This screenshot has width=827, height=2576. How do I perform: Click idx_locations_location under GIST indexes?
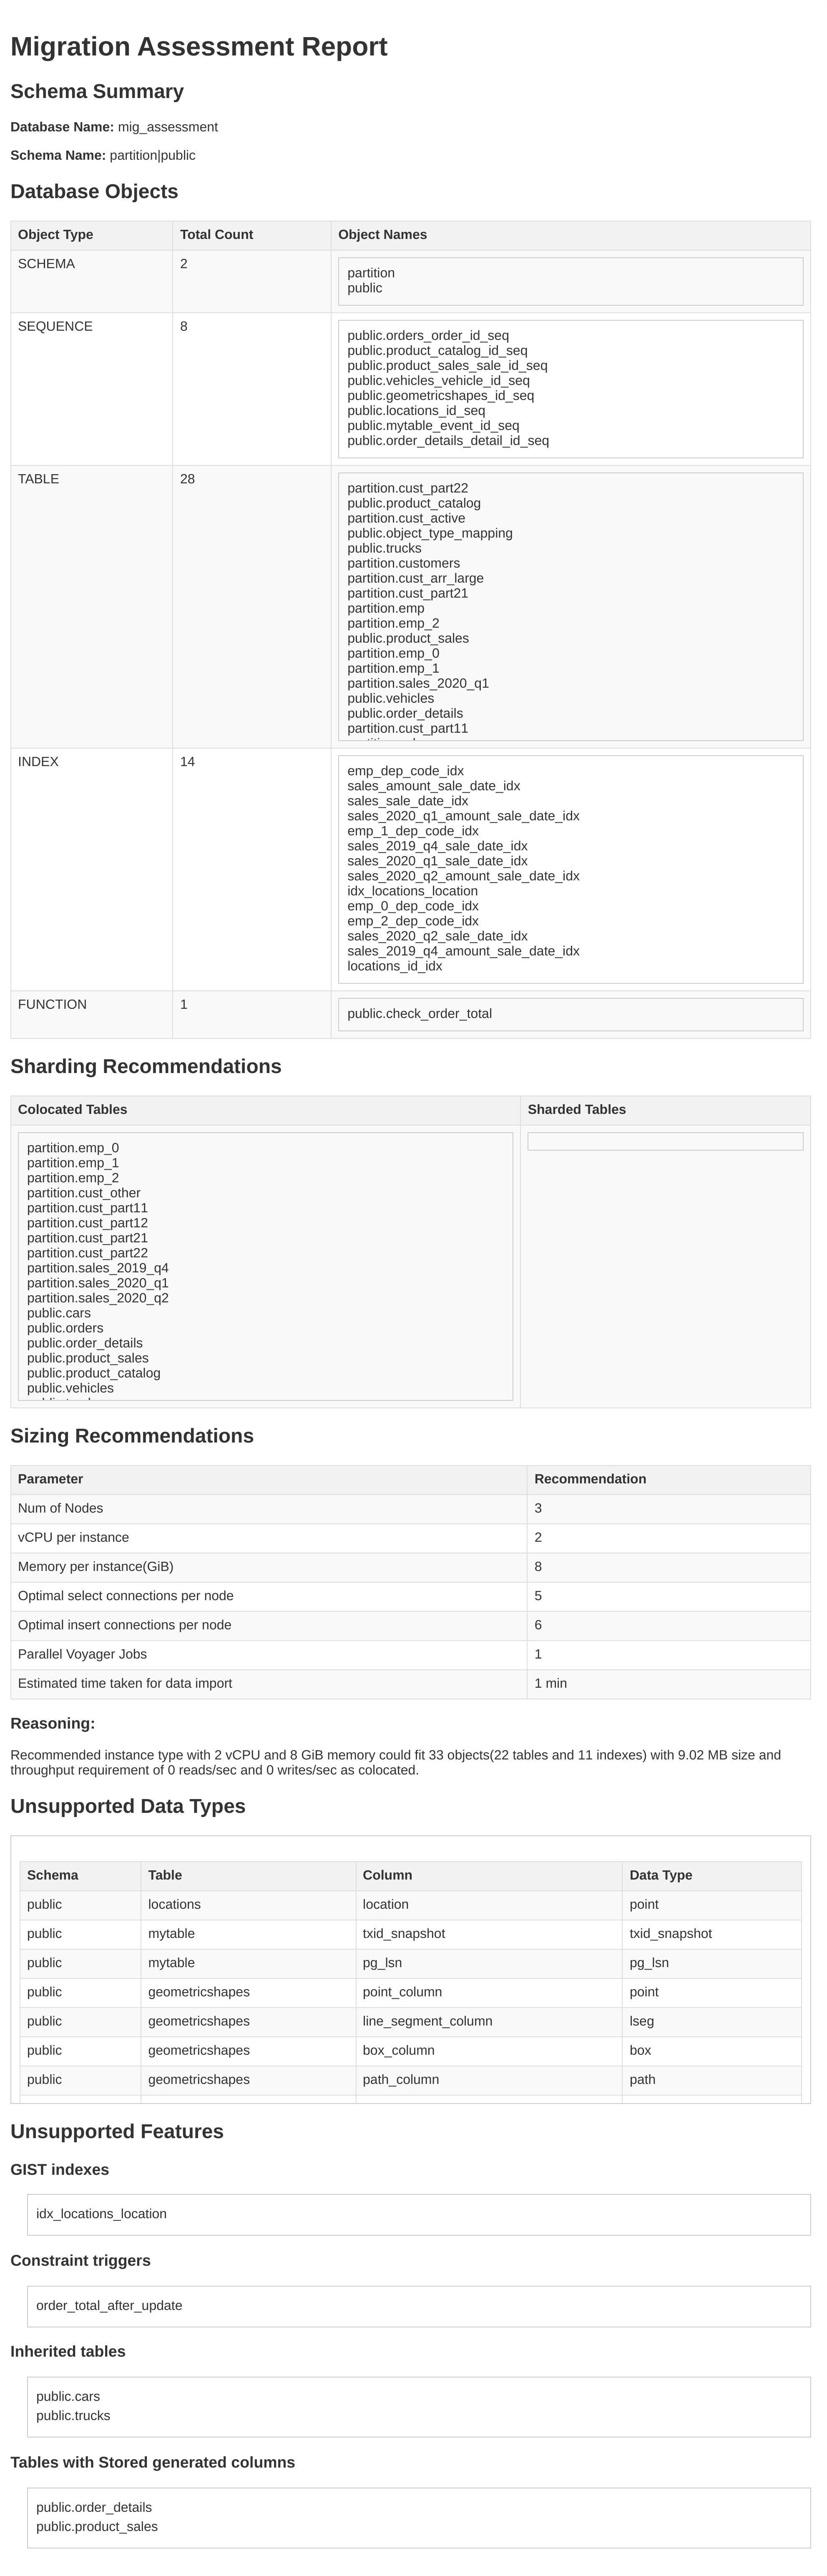point(101,2214)
